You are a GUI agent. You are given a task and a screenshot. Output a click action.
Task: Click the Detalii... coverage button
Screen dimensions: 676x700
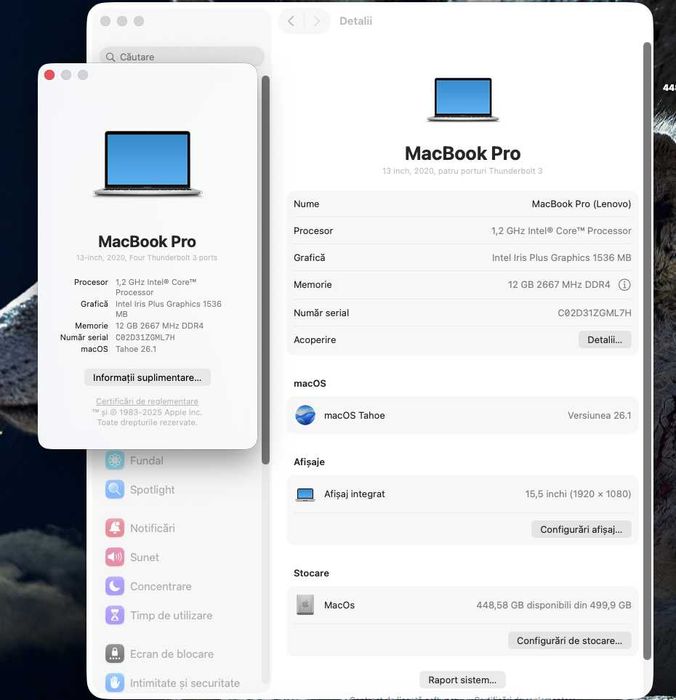pyautogui.click(x=605, y=340)
